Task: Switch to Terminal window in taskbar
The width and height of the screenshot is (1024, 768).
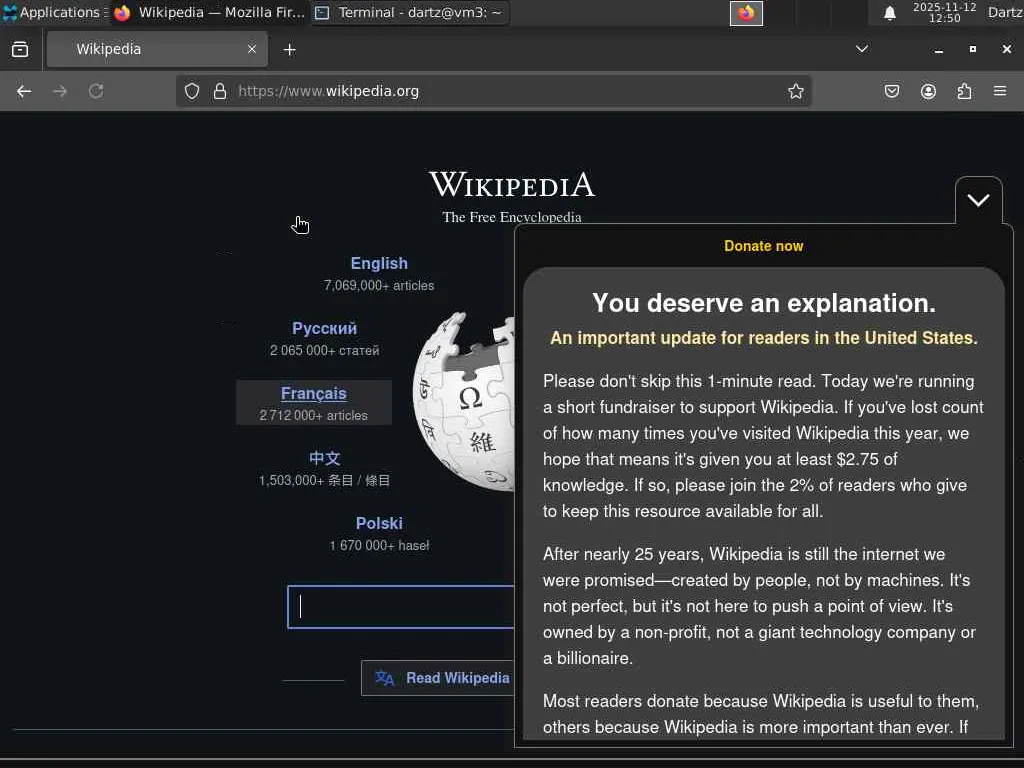Action: [409, 12]
